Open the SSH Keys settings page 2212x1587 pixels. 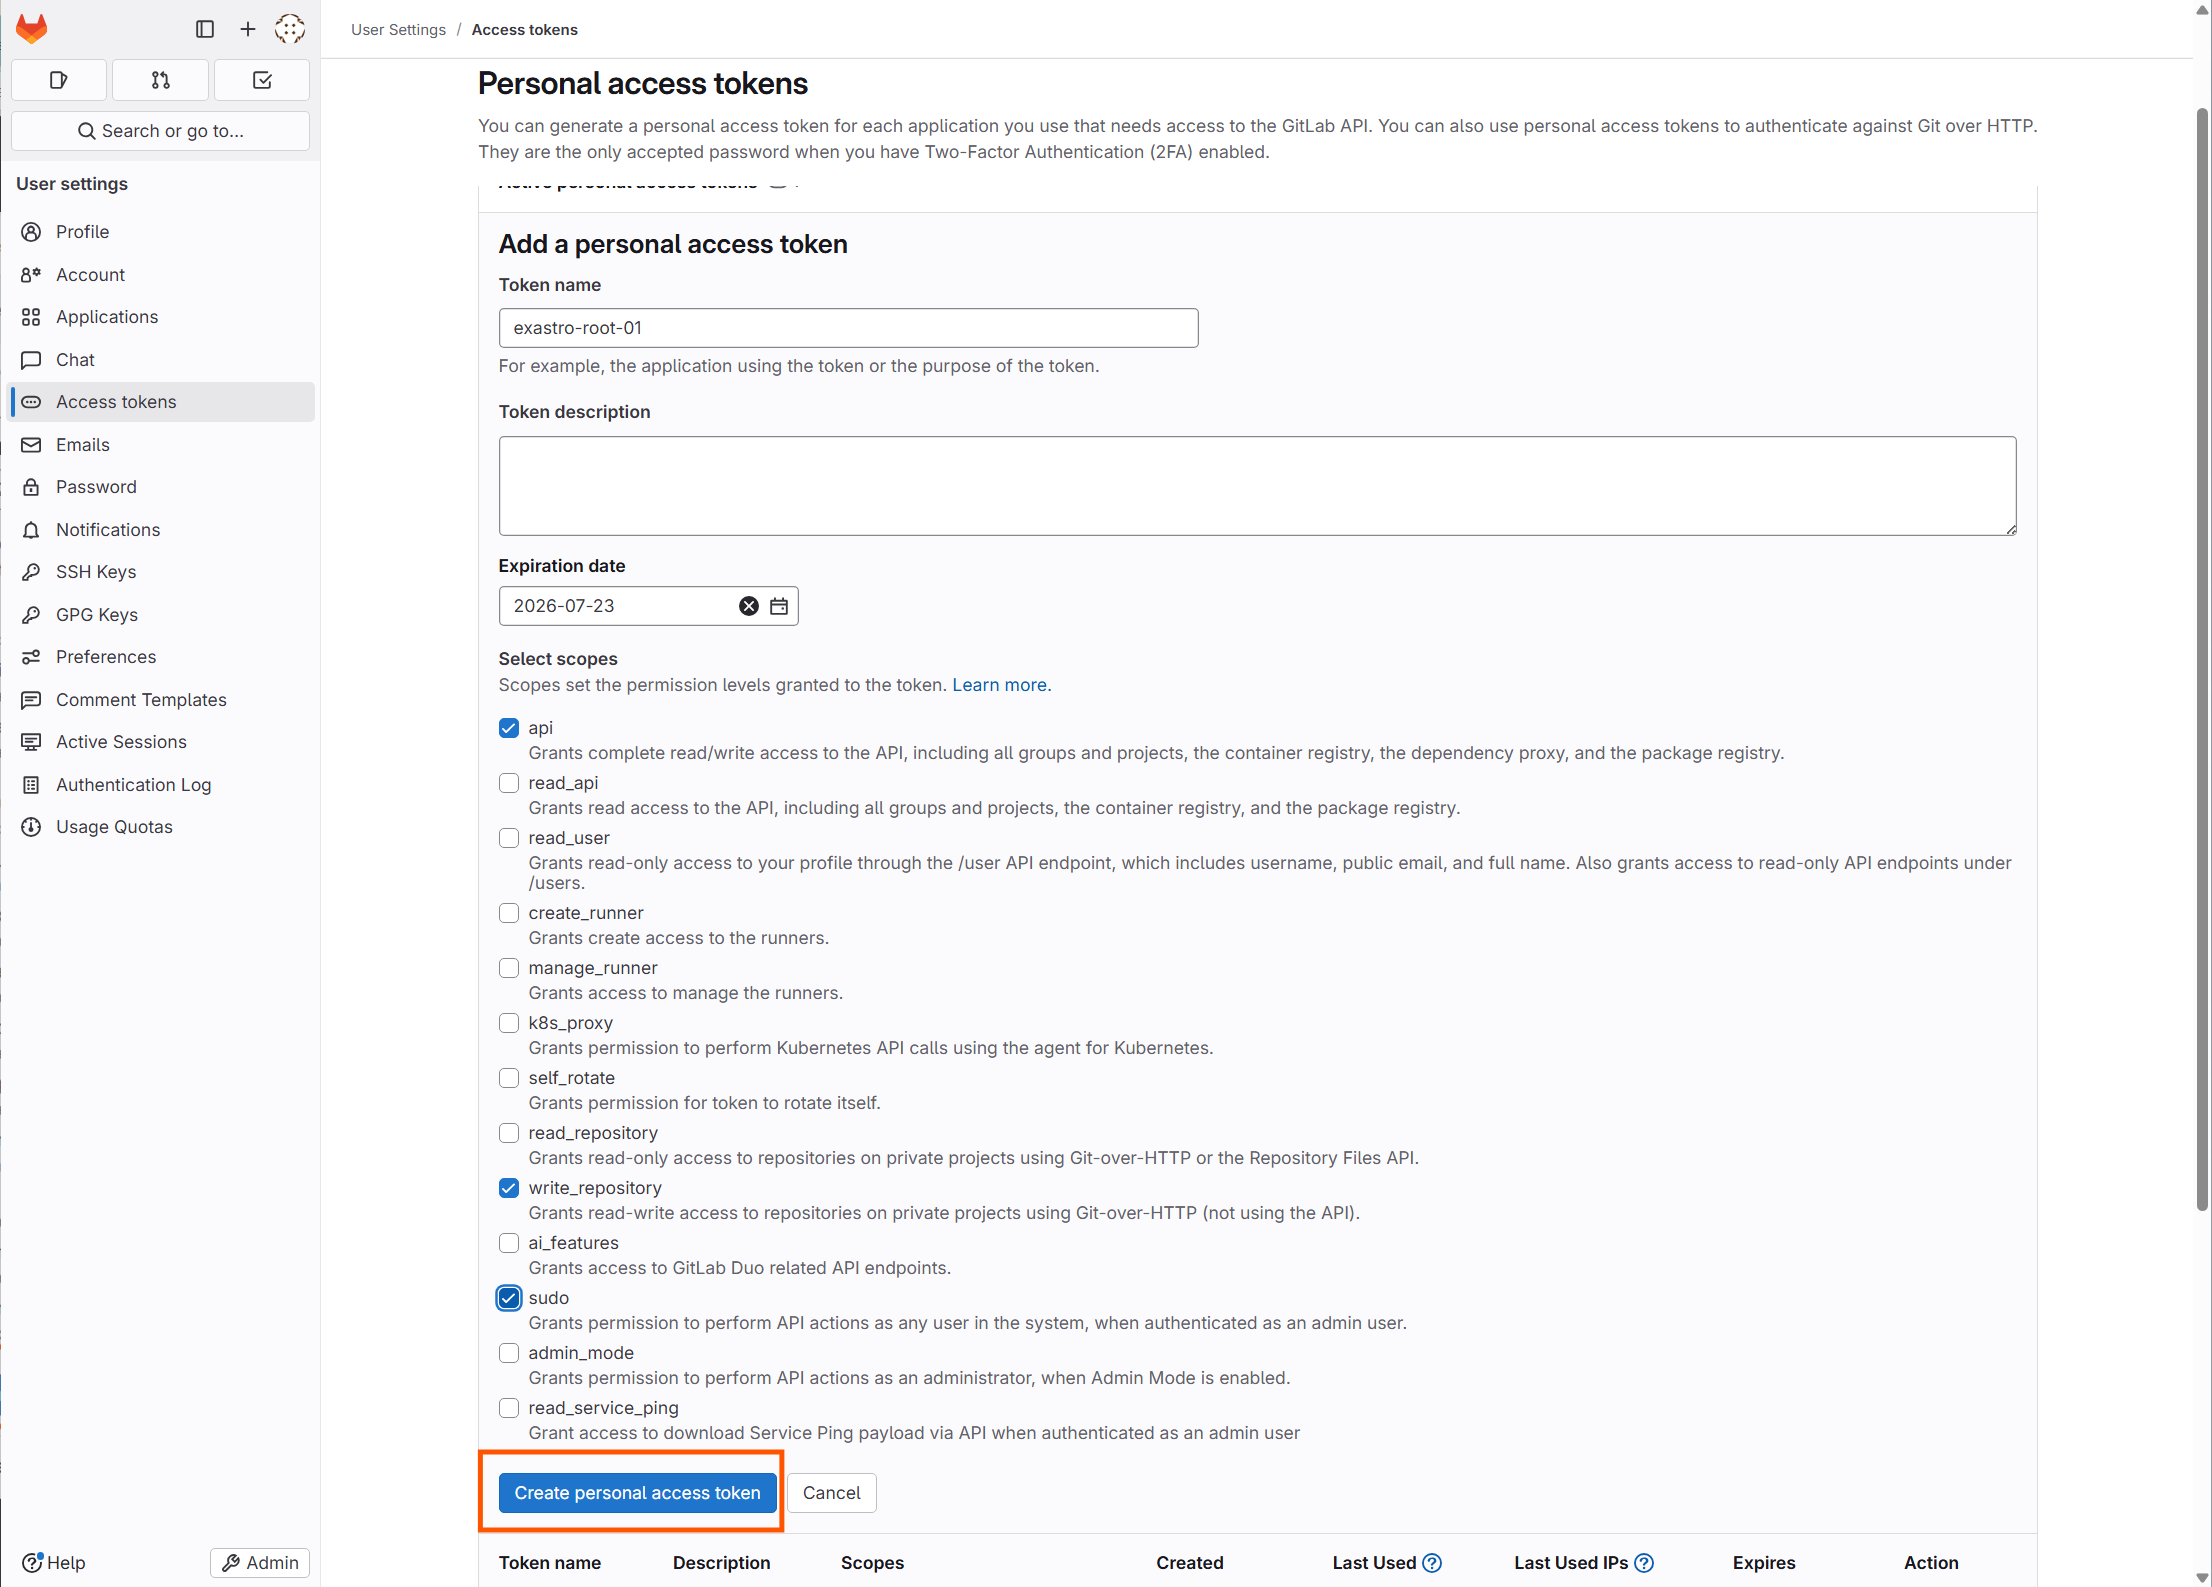click(96, 572)
